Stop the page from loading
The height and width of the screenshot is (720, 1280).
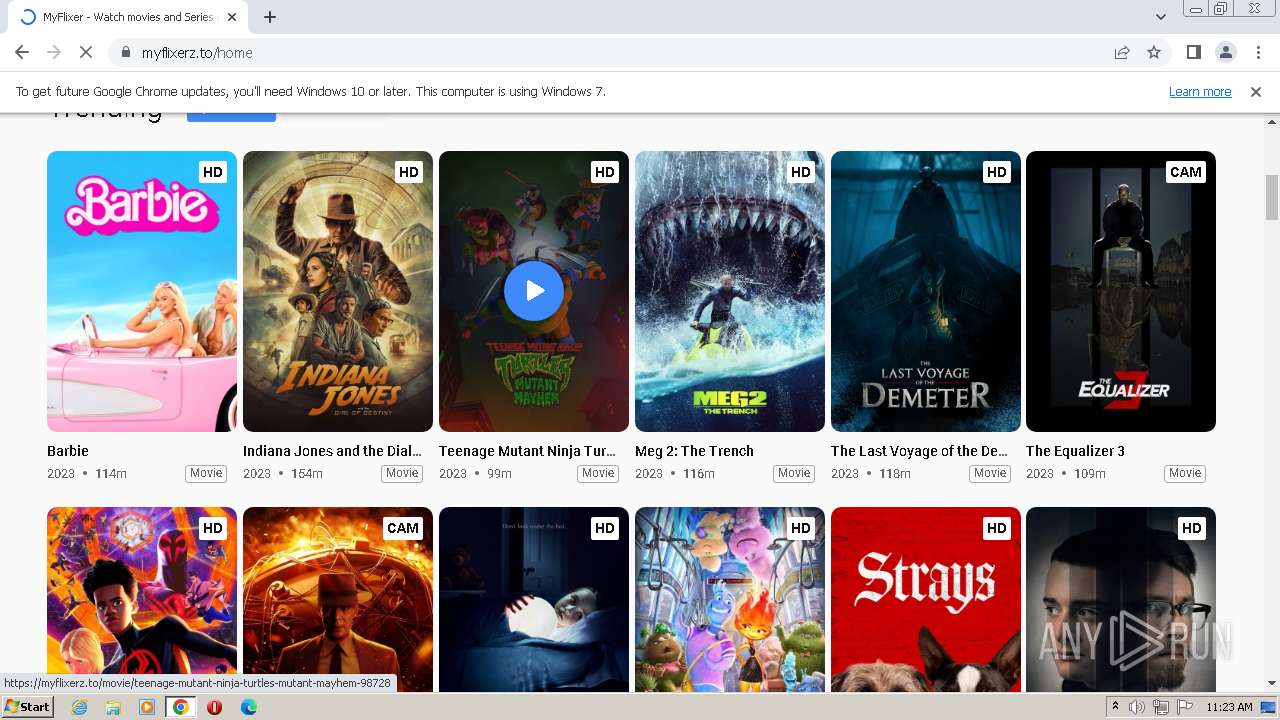click(x=86, y=52)
